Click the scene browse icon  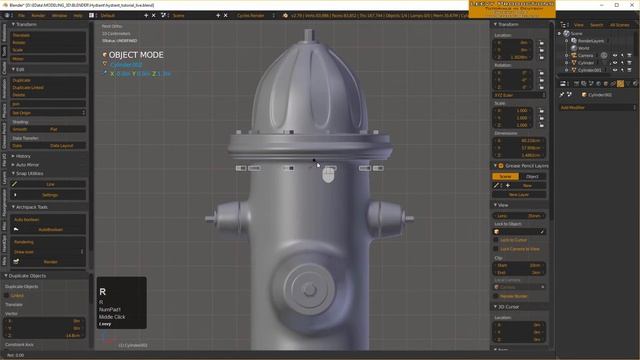point(164,16)
